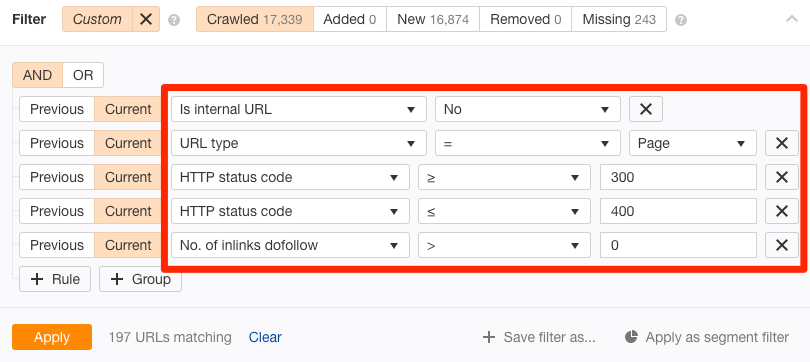
Task: Open the Is internal URL field dropdown
Action: [299, 109]
